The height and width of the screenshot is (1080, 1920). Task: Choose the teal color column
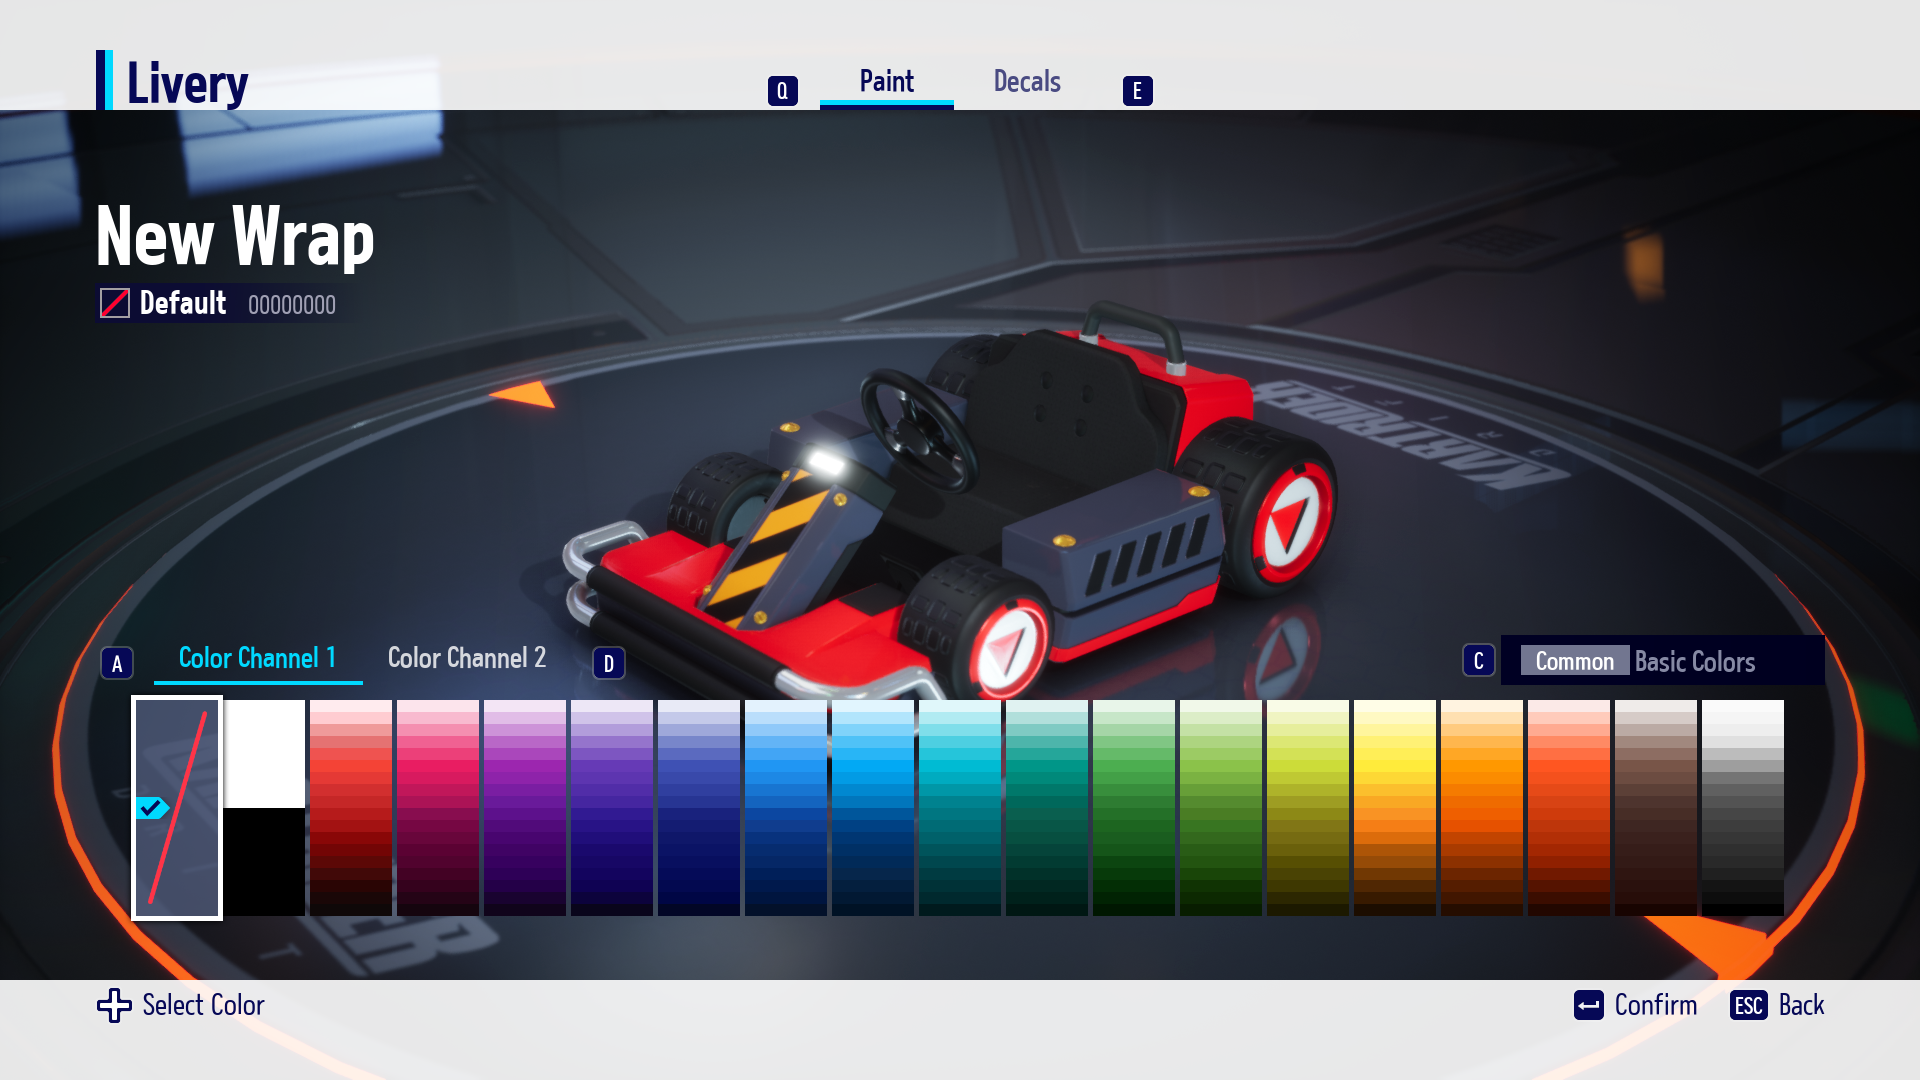pyautogui.click(x=1047, y=808)
